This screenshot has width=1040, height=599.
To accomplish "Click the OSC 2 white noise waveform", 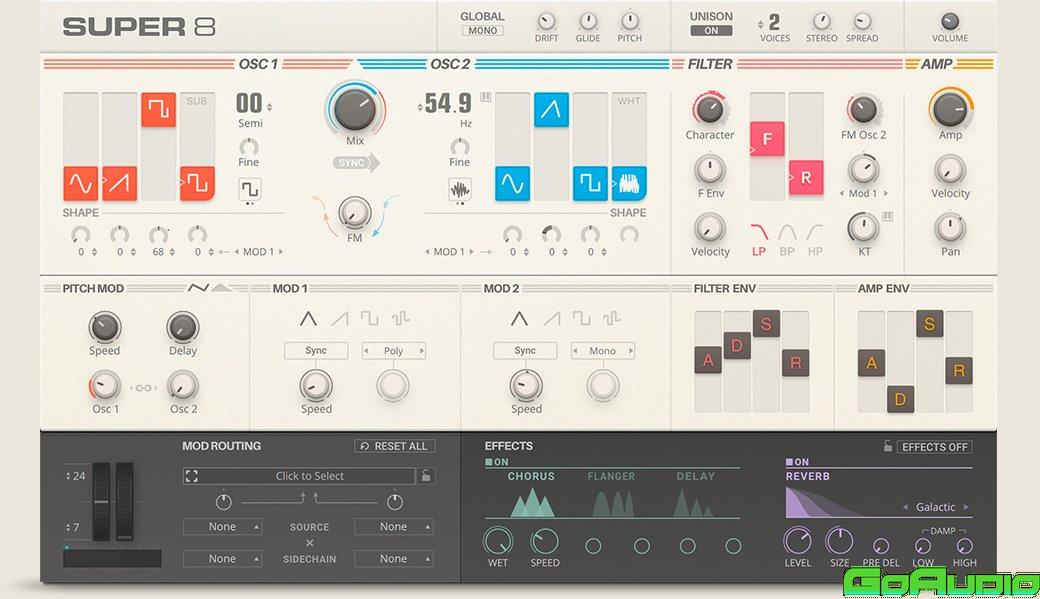I will [x=629, y=184].
